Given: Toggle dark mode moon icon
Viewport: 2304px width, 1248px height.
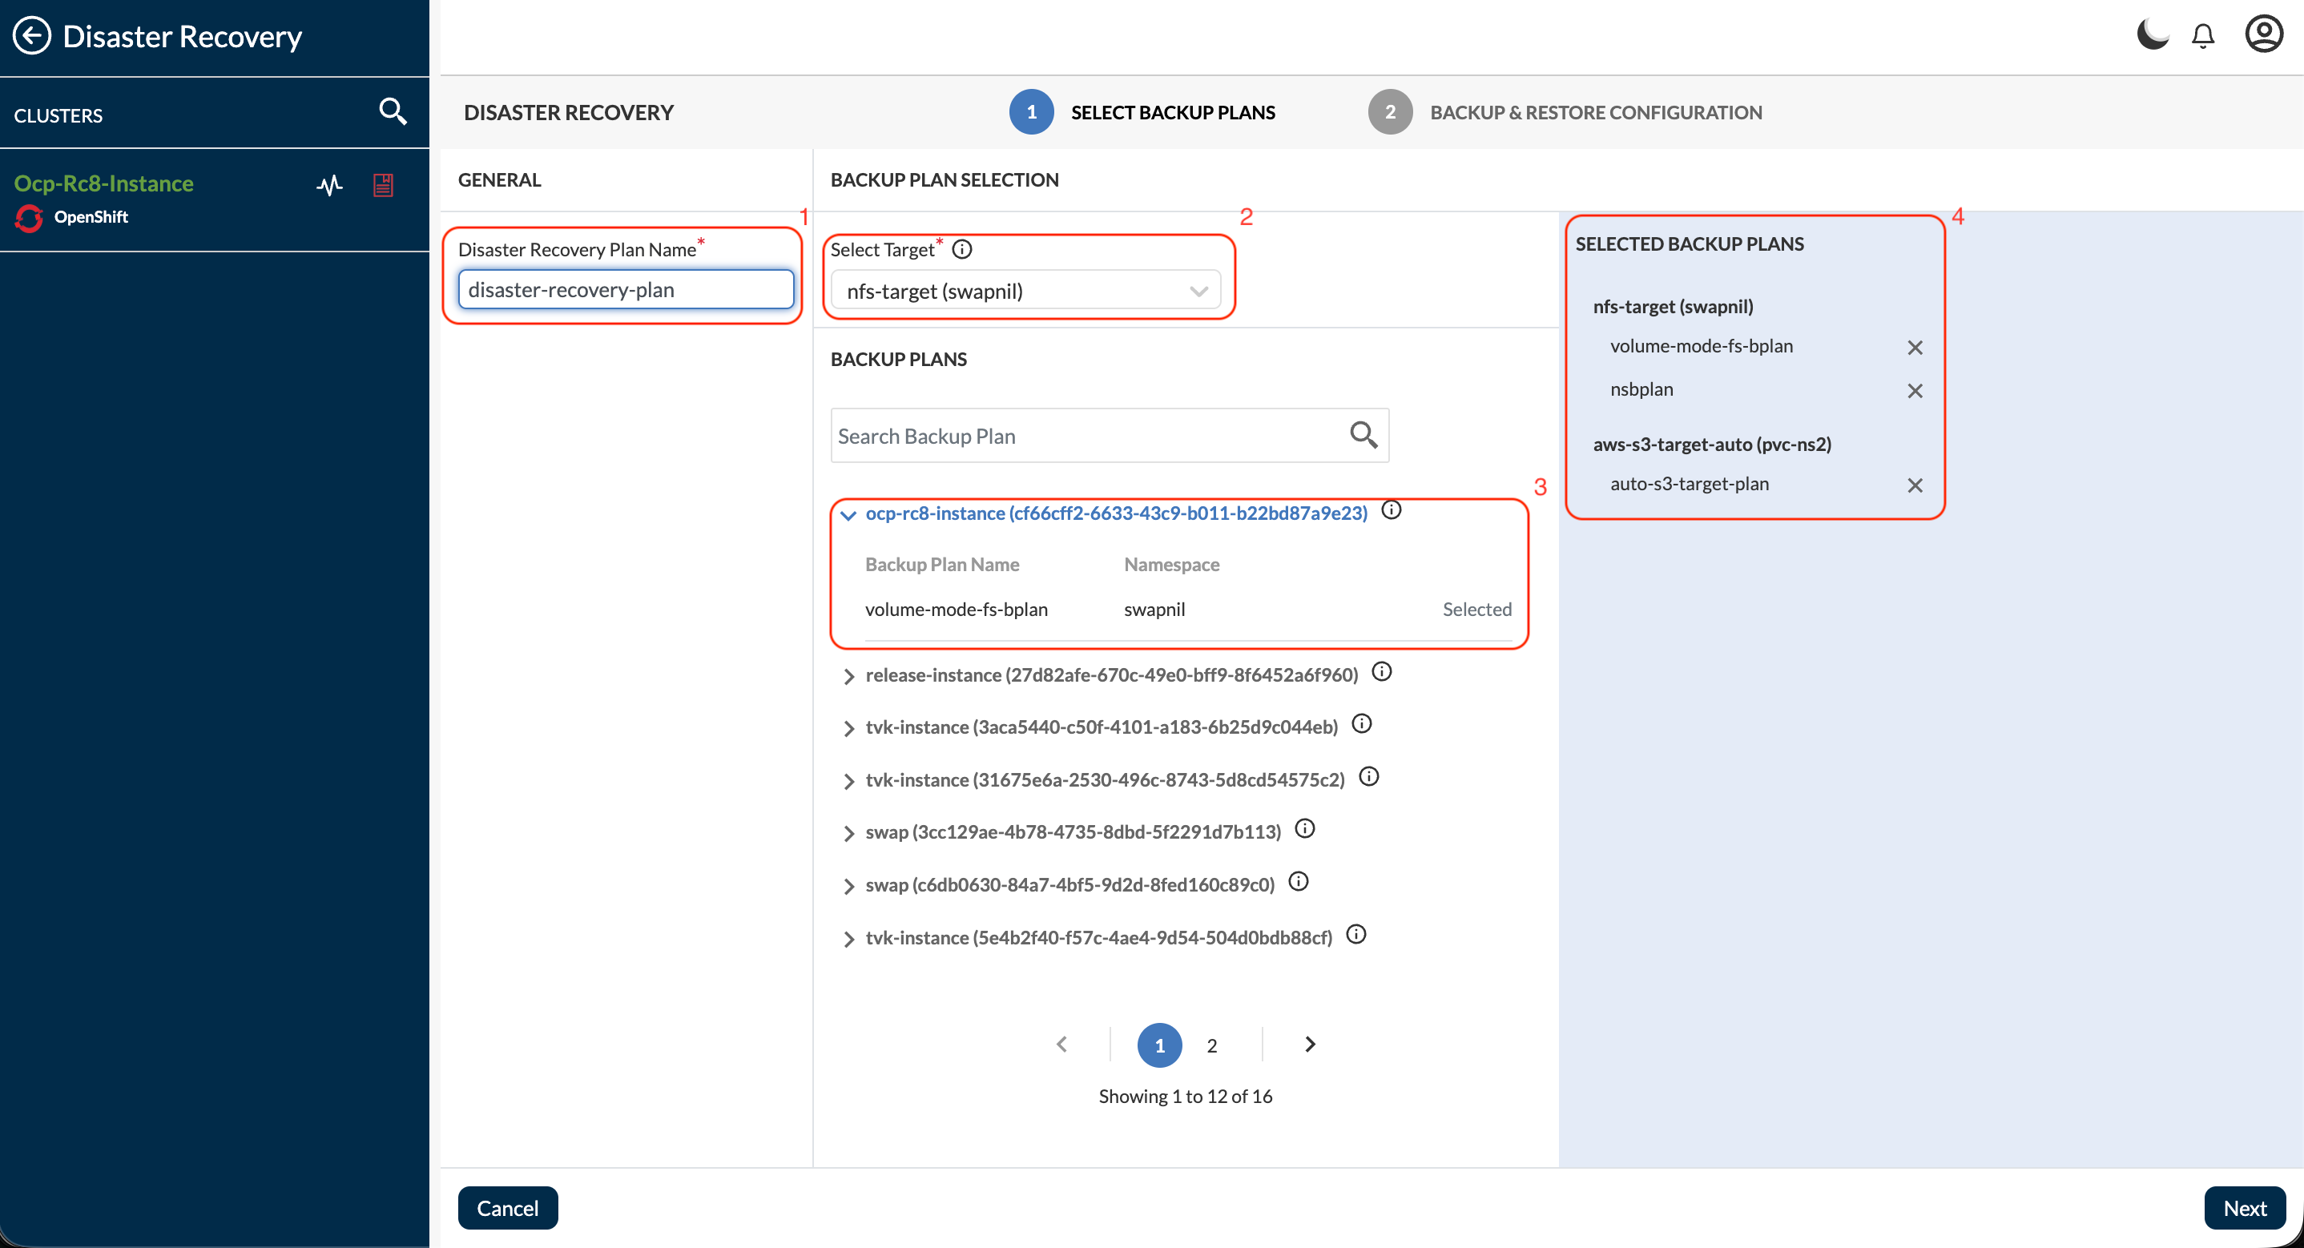Looking at the screenshot, I should [2152, 35].
